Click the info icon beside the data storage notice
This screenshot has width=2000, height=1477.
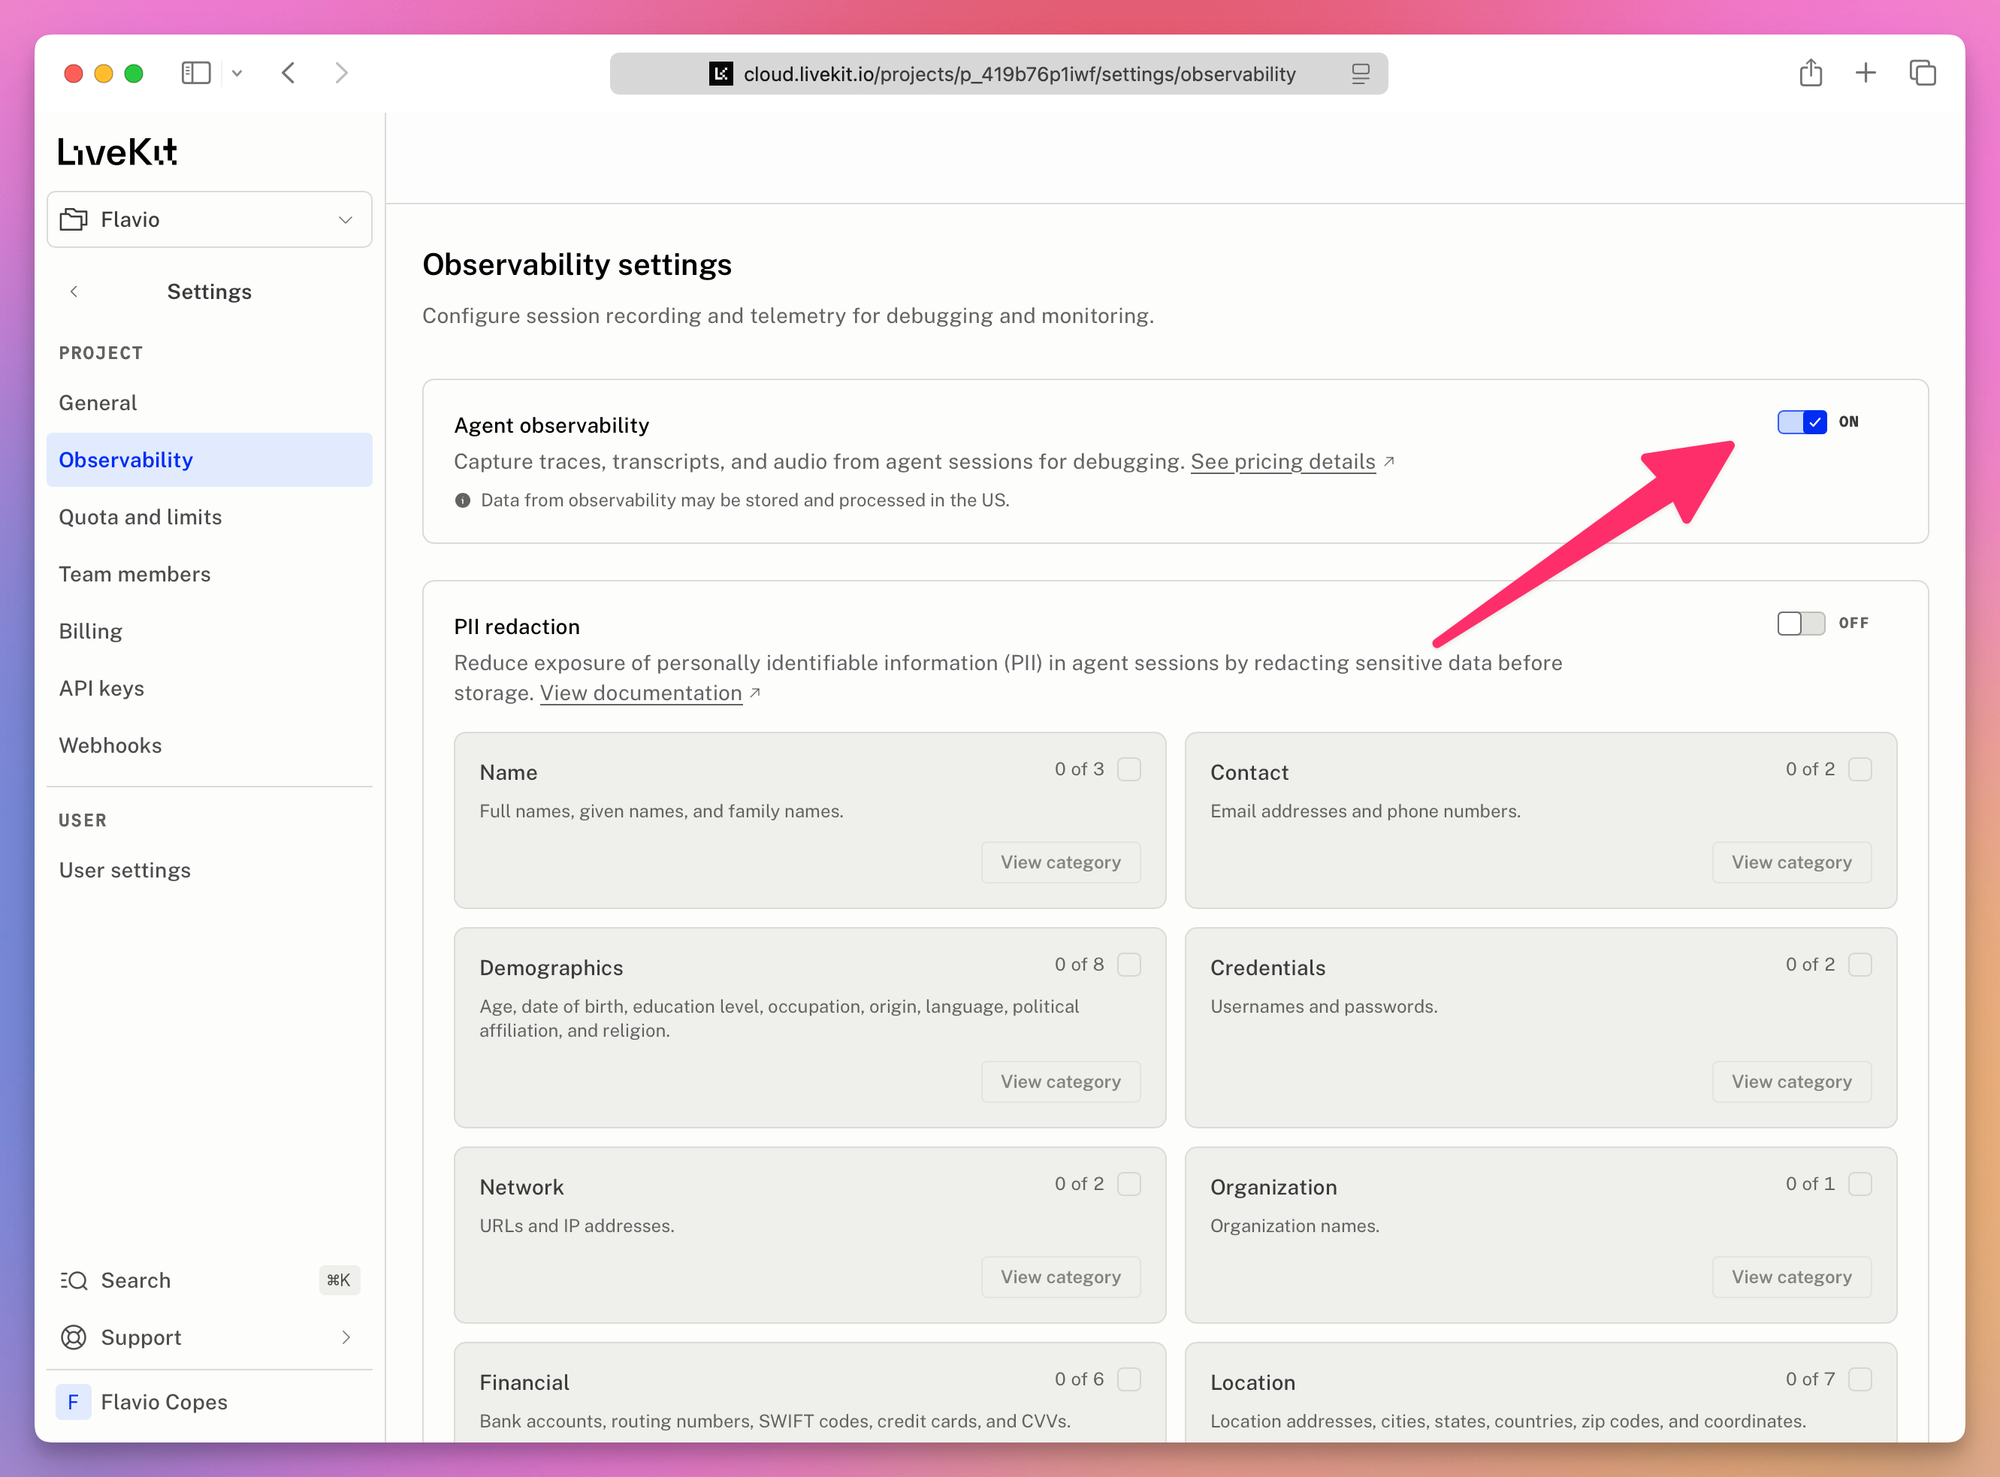pos(463,500)
